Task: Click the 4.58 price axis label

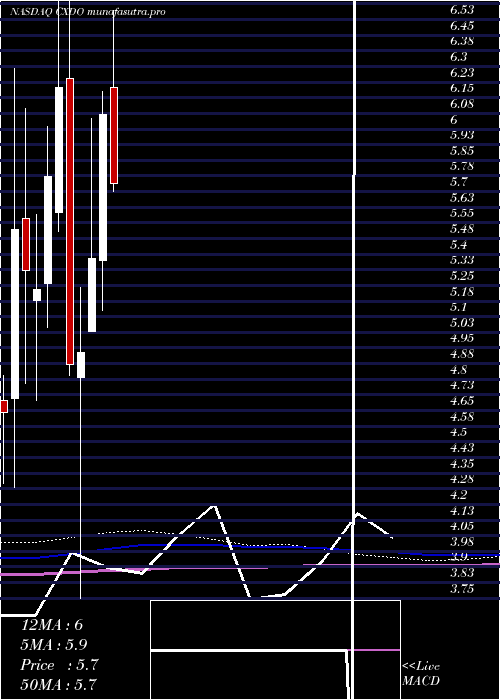Action: tap(462, 416)
